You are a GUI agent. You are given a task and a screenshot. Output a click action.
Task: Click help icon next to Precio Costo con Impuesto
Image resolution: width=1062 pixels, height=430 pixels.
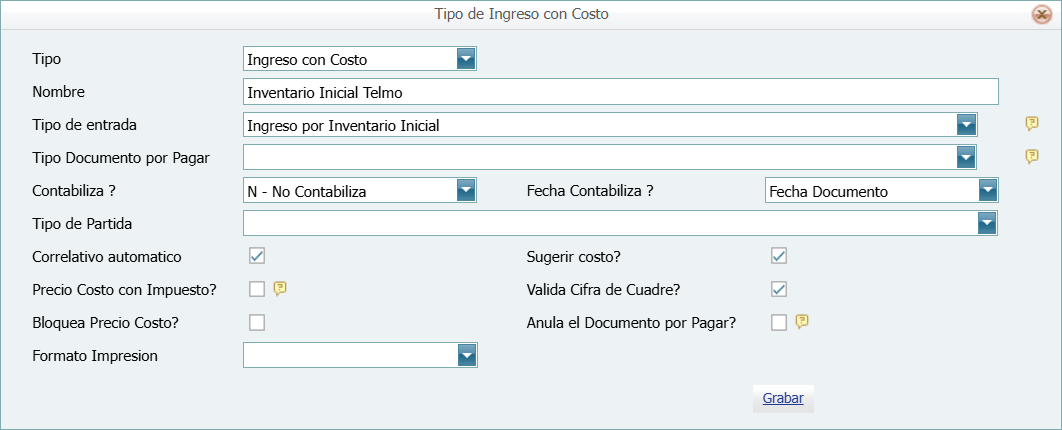(x=281, y=289)
